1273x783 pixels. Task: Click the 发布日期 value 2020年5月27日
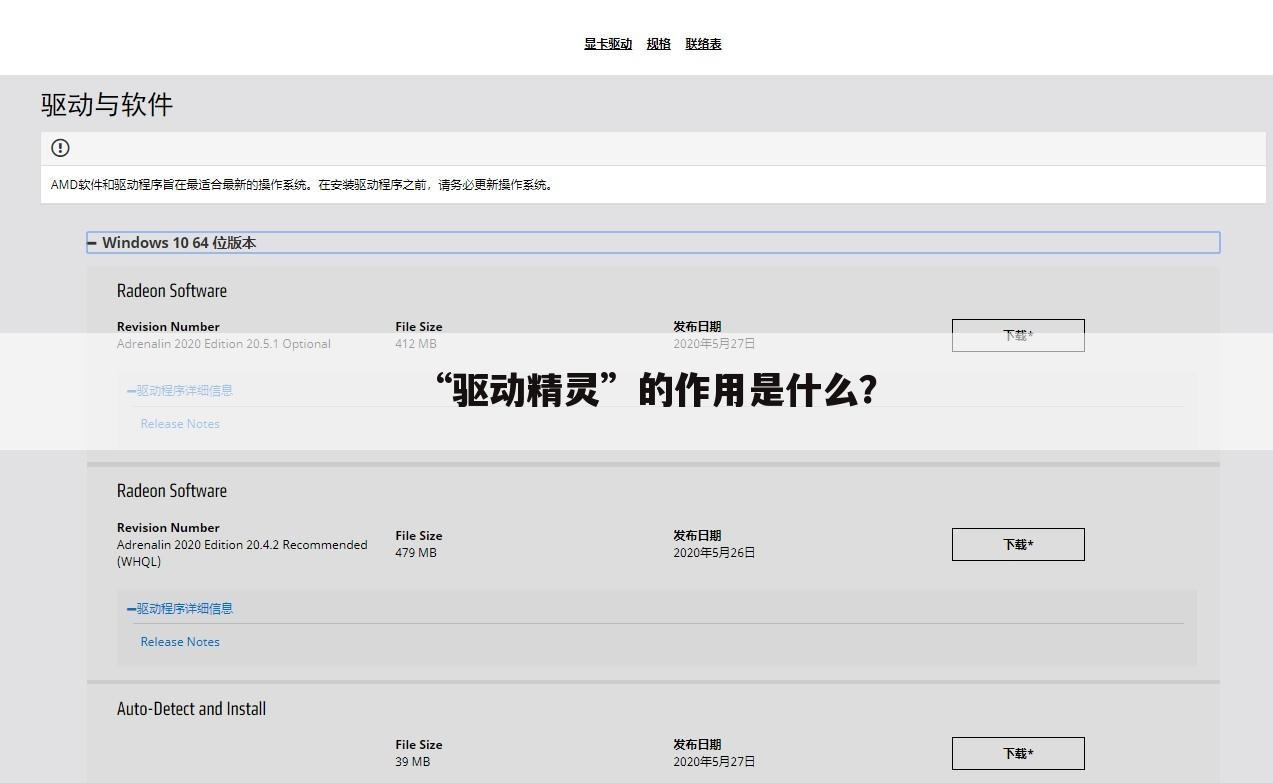715,343
